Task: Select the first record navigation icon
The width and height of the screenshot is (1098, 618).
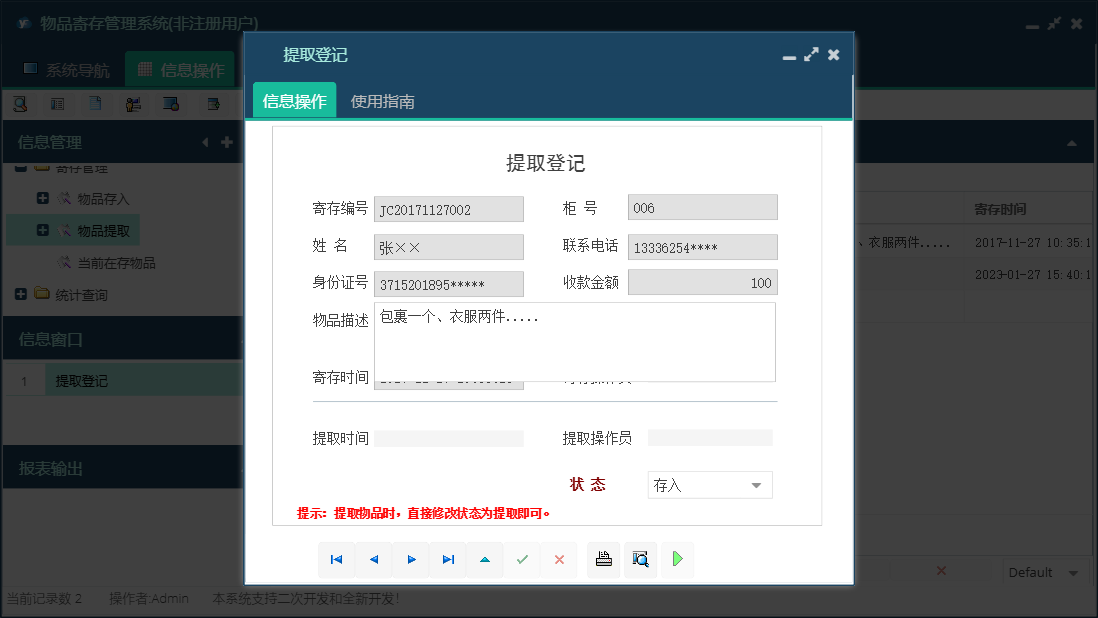Action: tap(336, 560)
